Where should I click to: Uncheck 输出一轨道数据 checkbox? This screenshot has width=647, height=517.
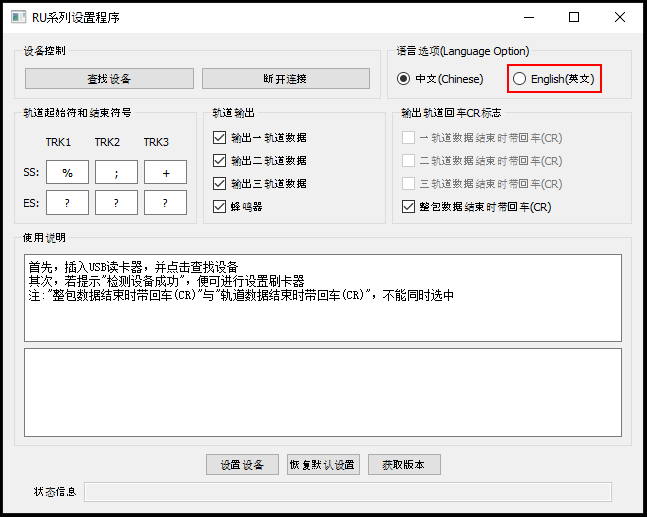(x=220, y=138)
